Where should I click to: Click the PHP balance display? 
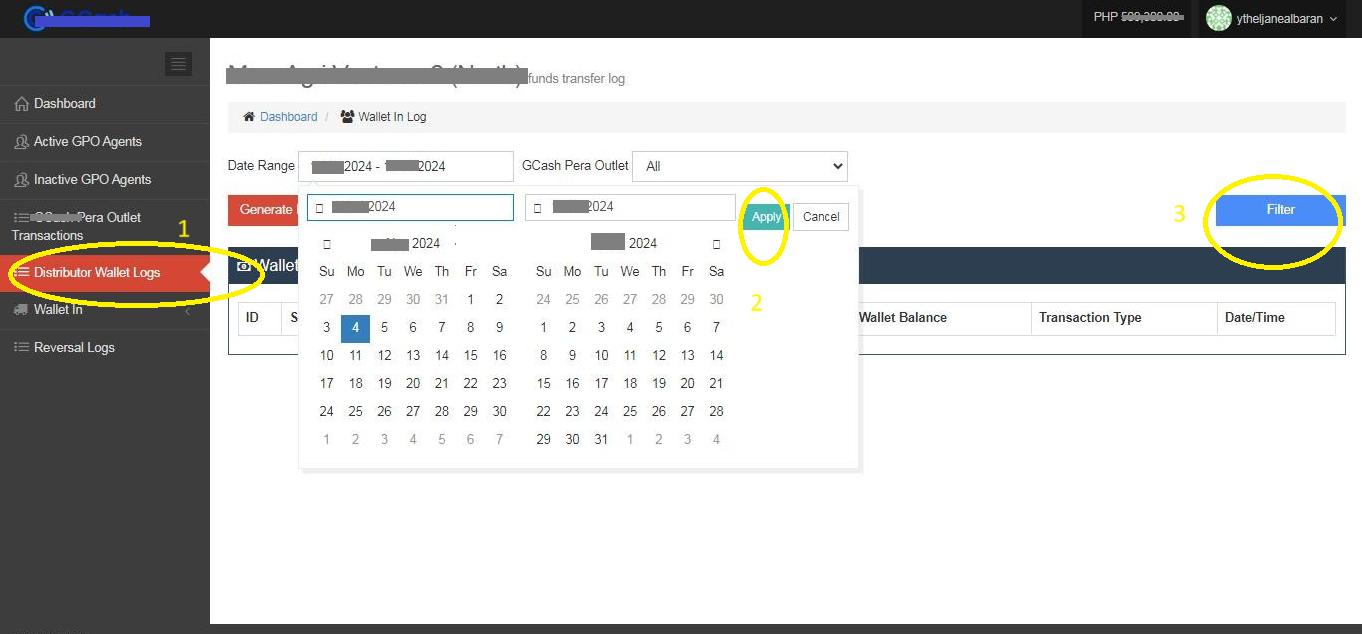(1139, 17)
